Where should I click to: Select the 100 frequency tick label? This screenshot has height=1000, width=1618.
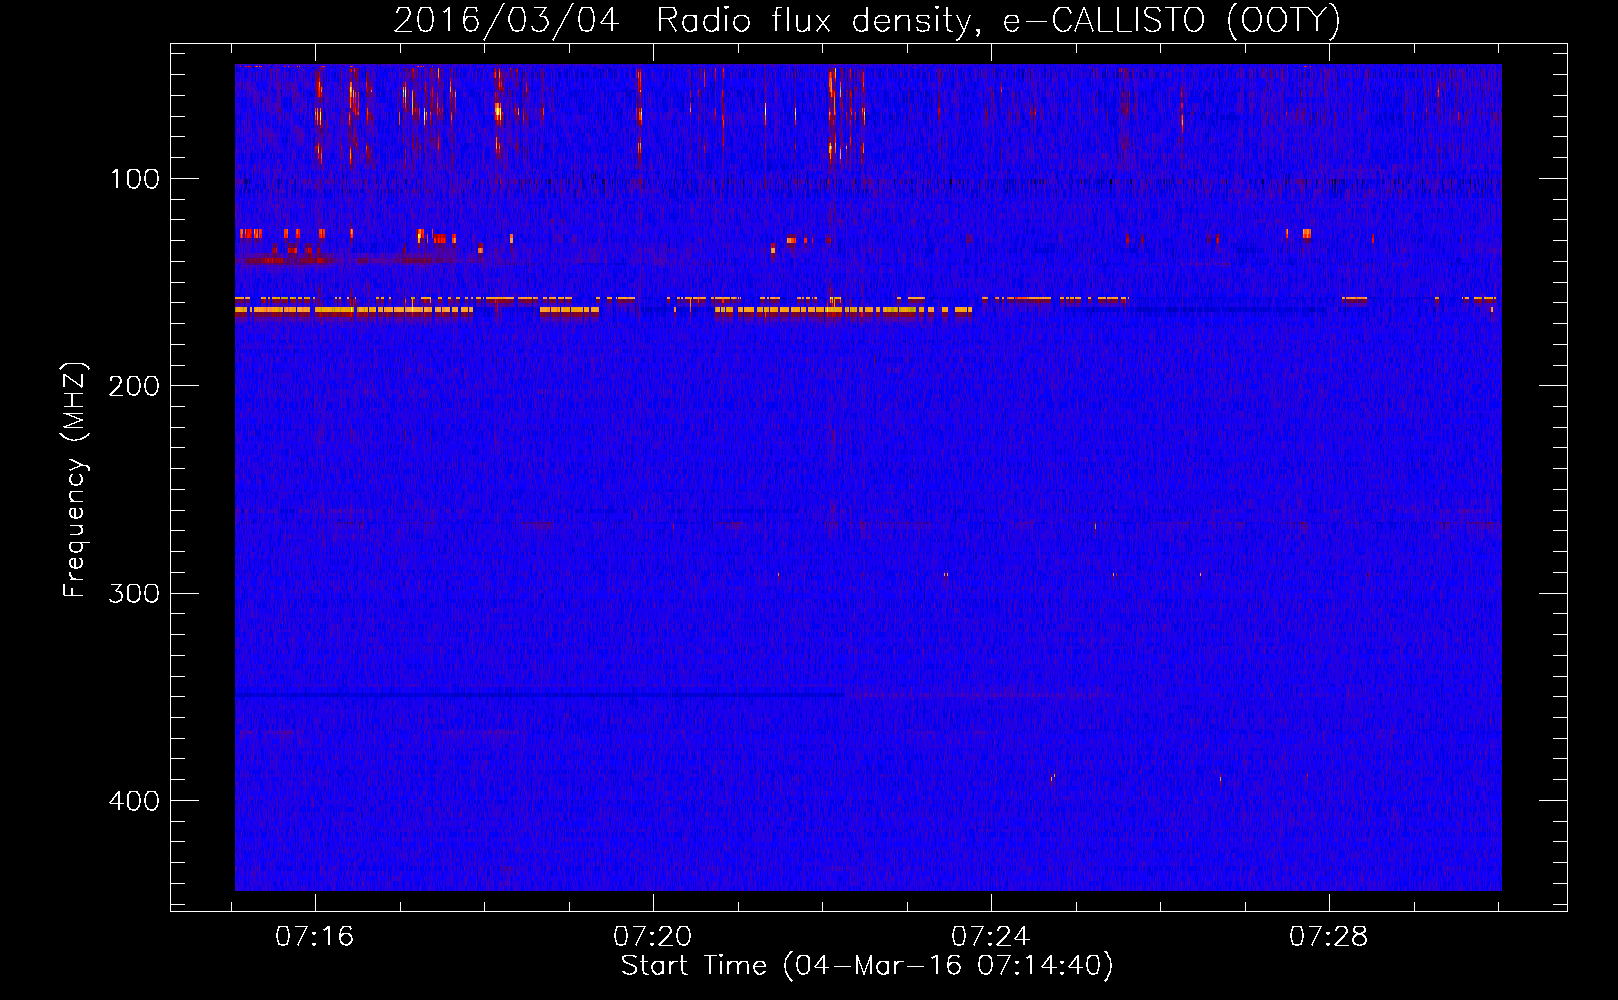click(135, 179)
